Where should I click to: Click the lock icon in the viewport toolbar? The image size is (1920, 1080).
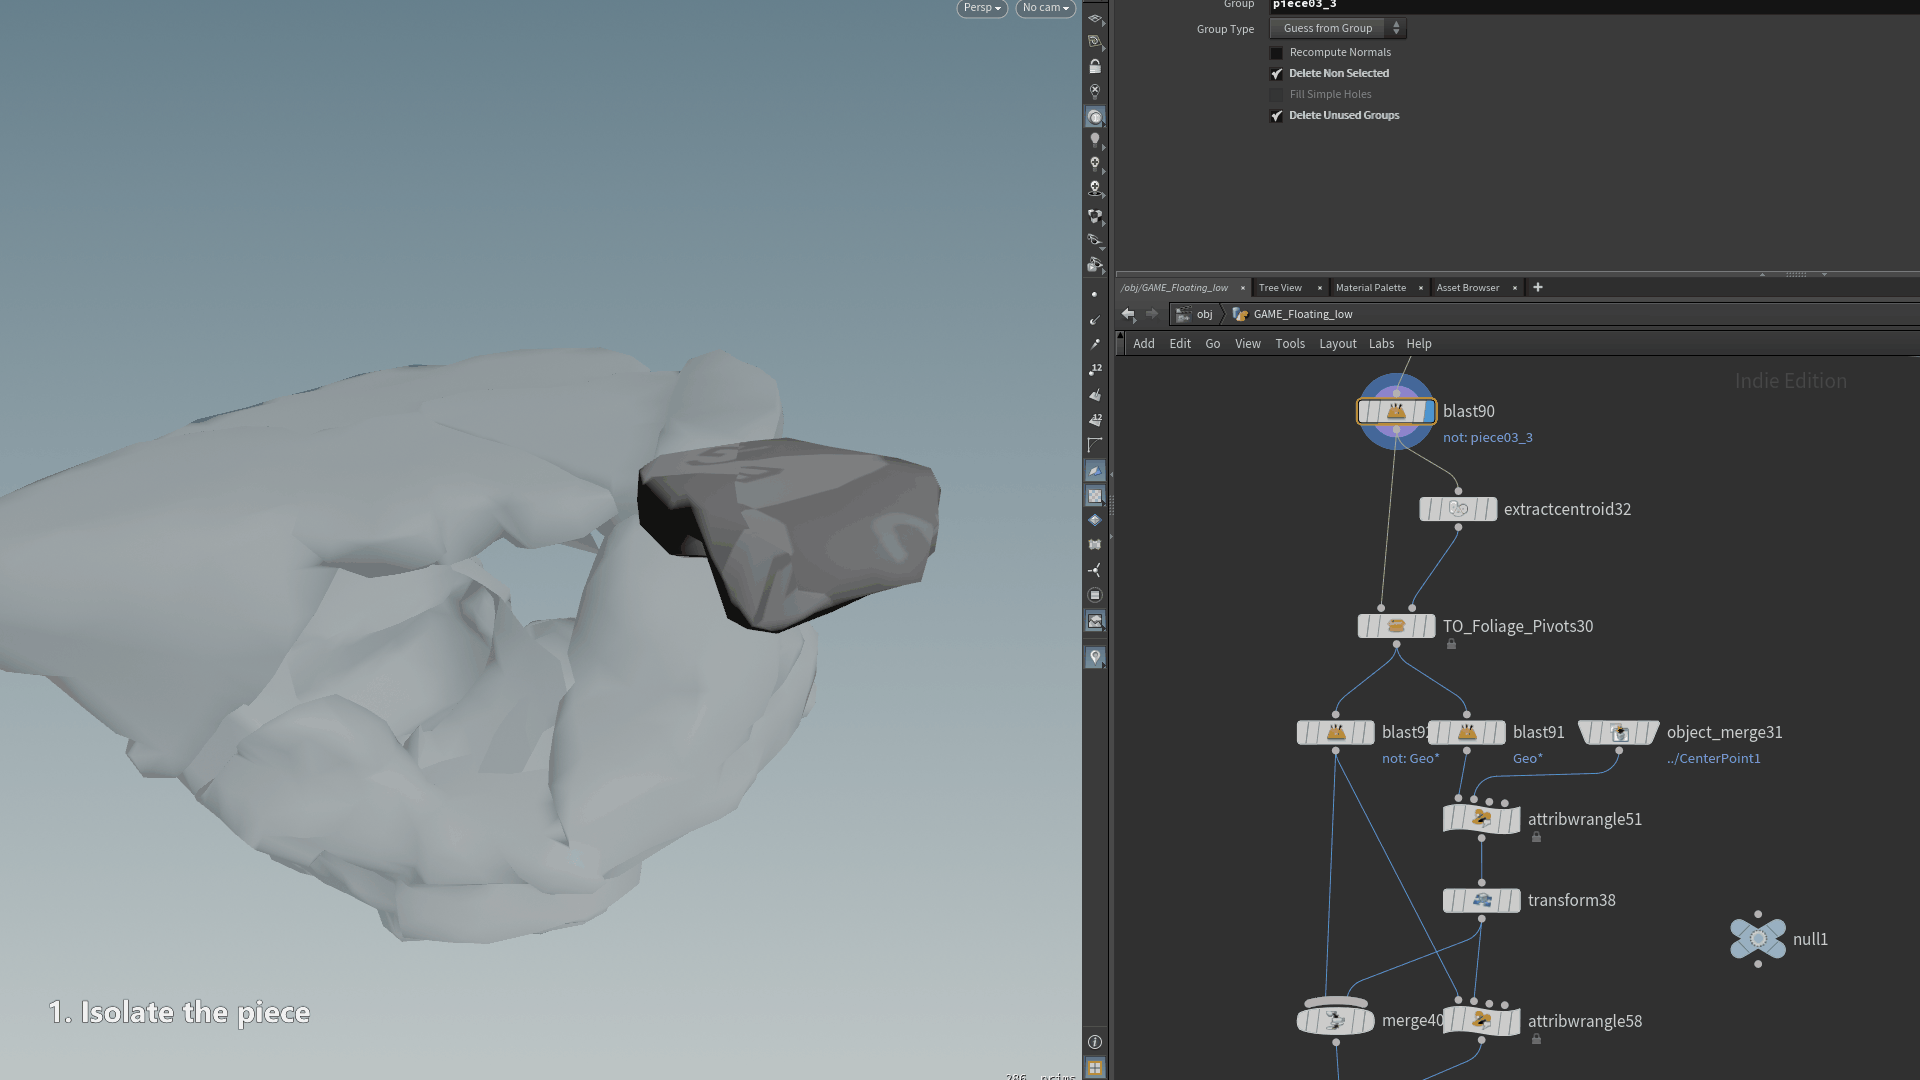(x=1095, y=65)
